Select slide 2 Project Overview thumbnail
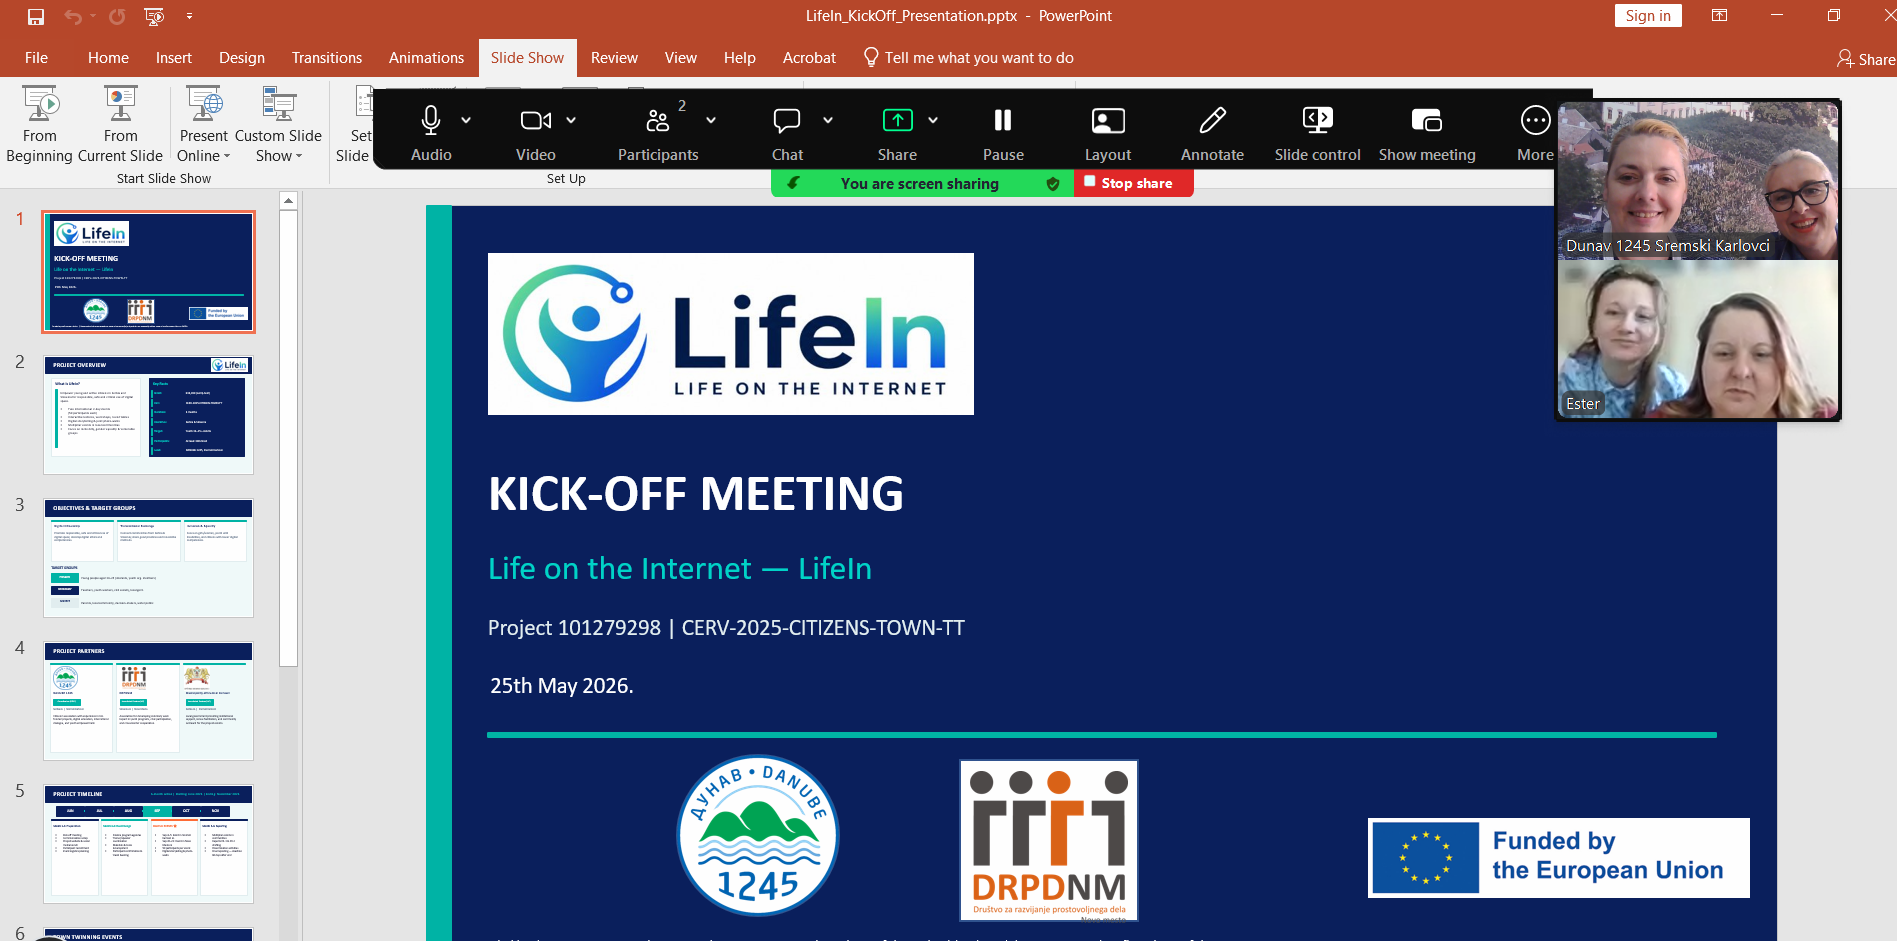Screen dimensions: 1897x941 (148, 414)
